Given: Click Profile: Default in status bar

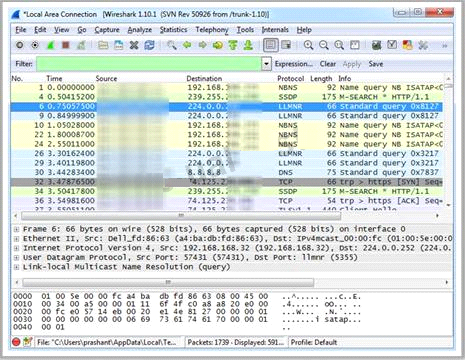Looking at the screenshot, I should [314, 342].
